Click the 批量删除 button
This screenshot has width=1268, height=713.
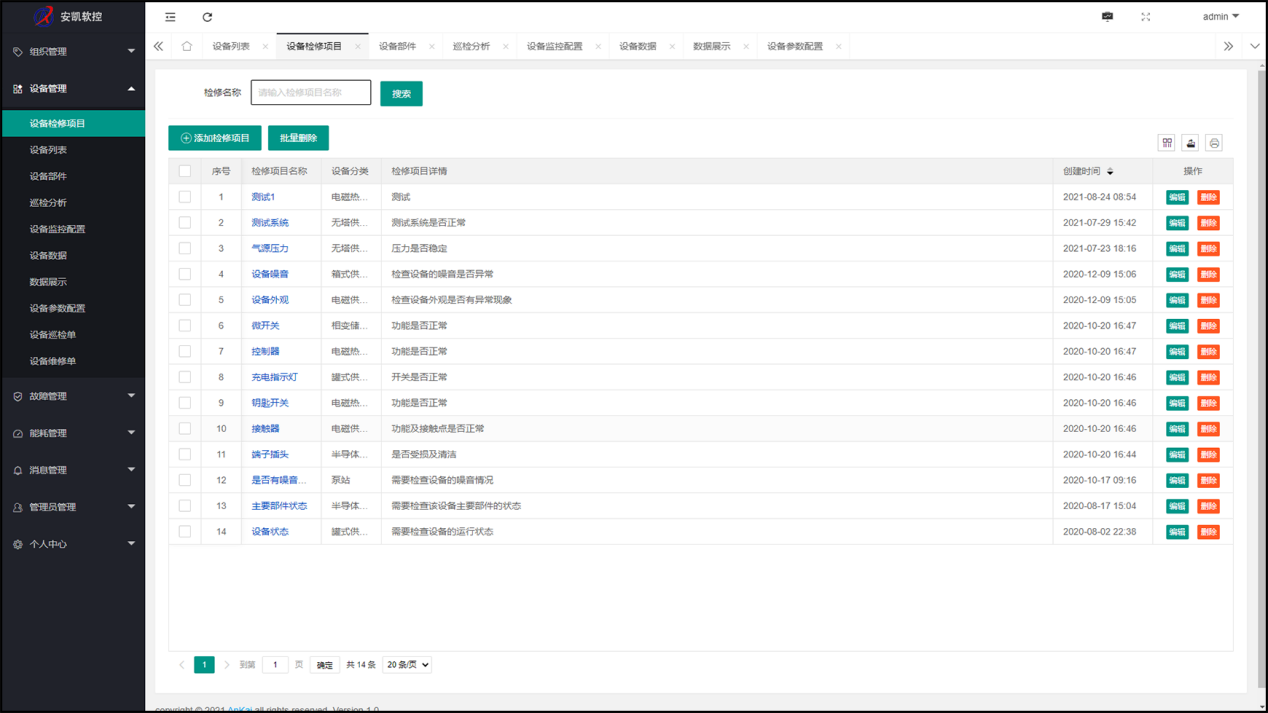[x=298, y=138]
